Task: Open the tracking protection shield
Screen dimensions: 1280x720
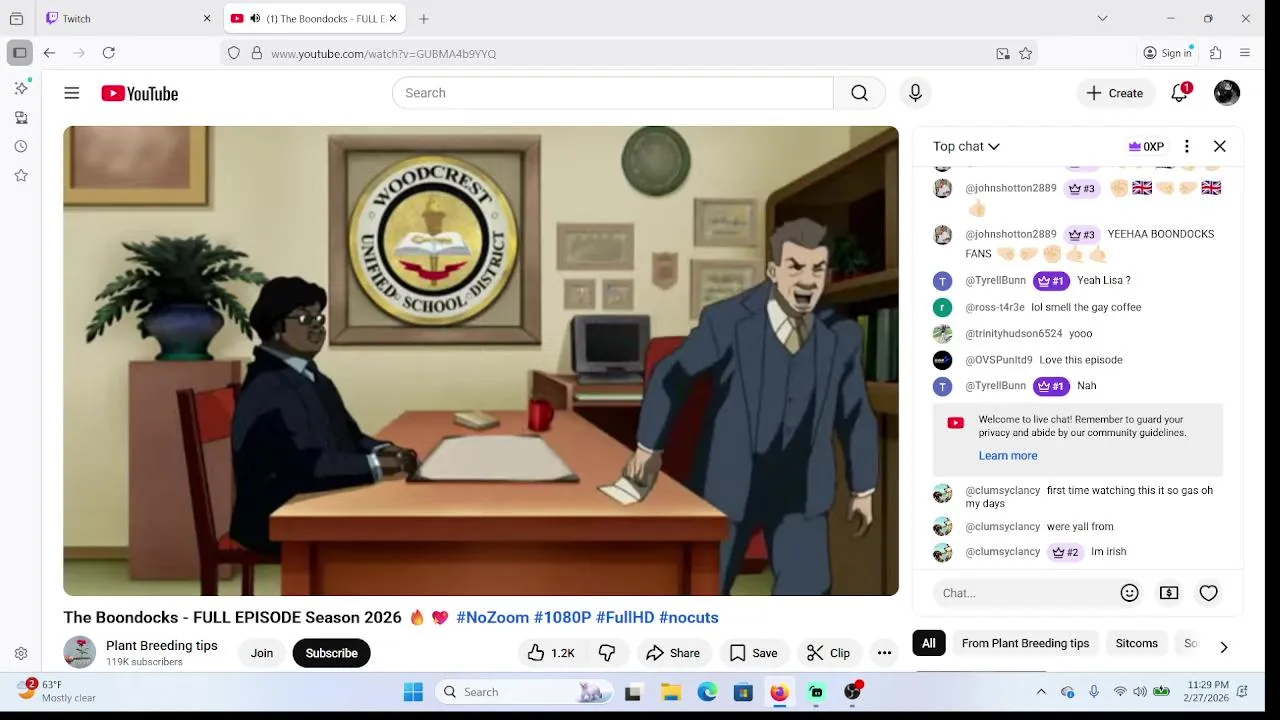Action: click(x=234, y=54)
